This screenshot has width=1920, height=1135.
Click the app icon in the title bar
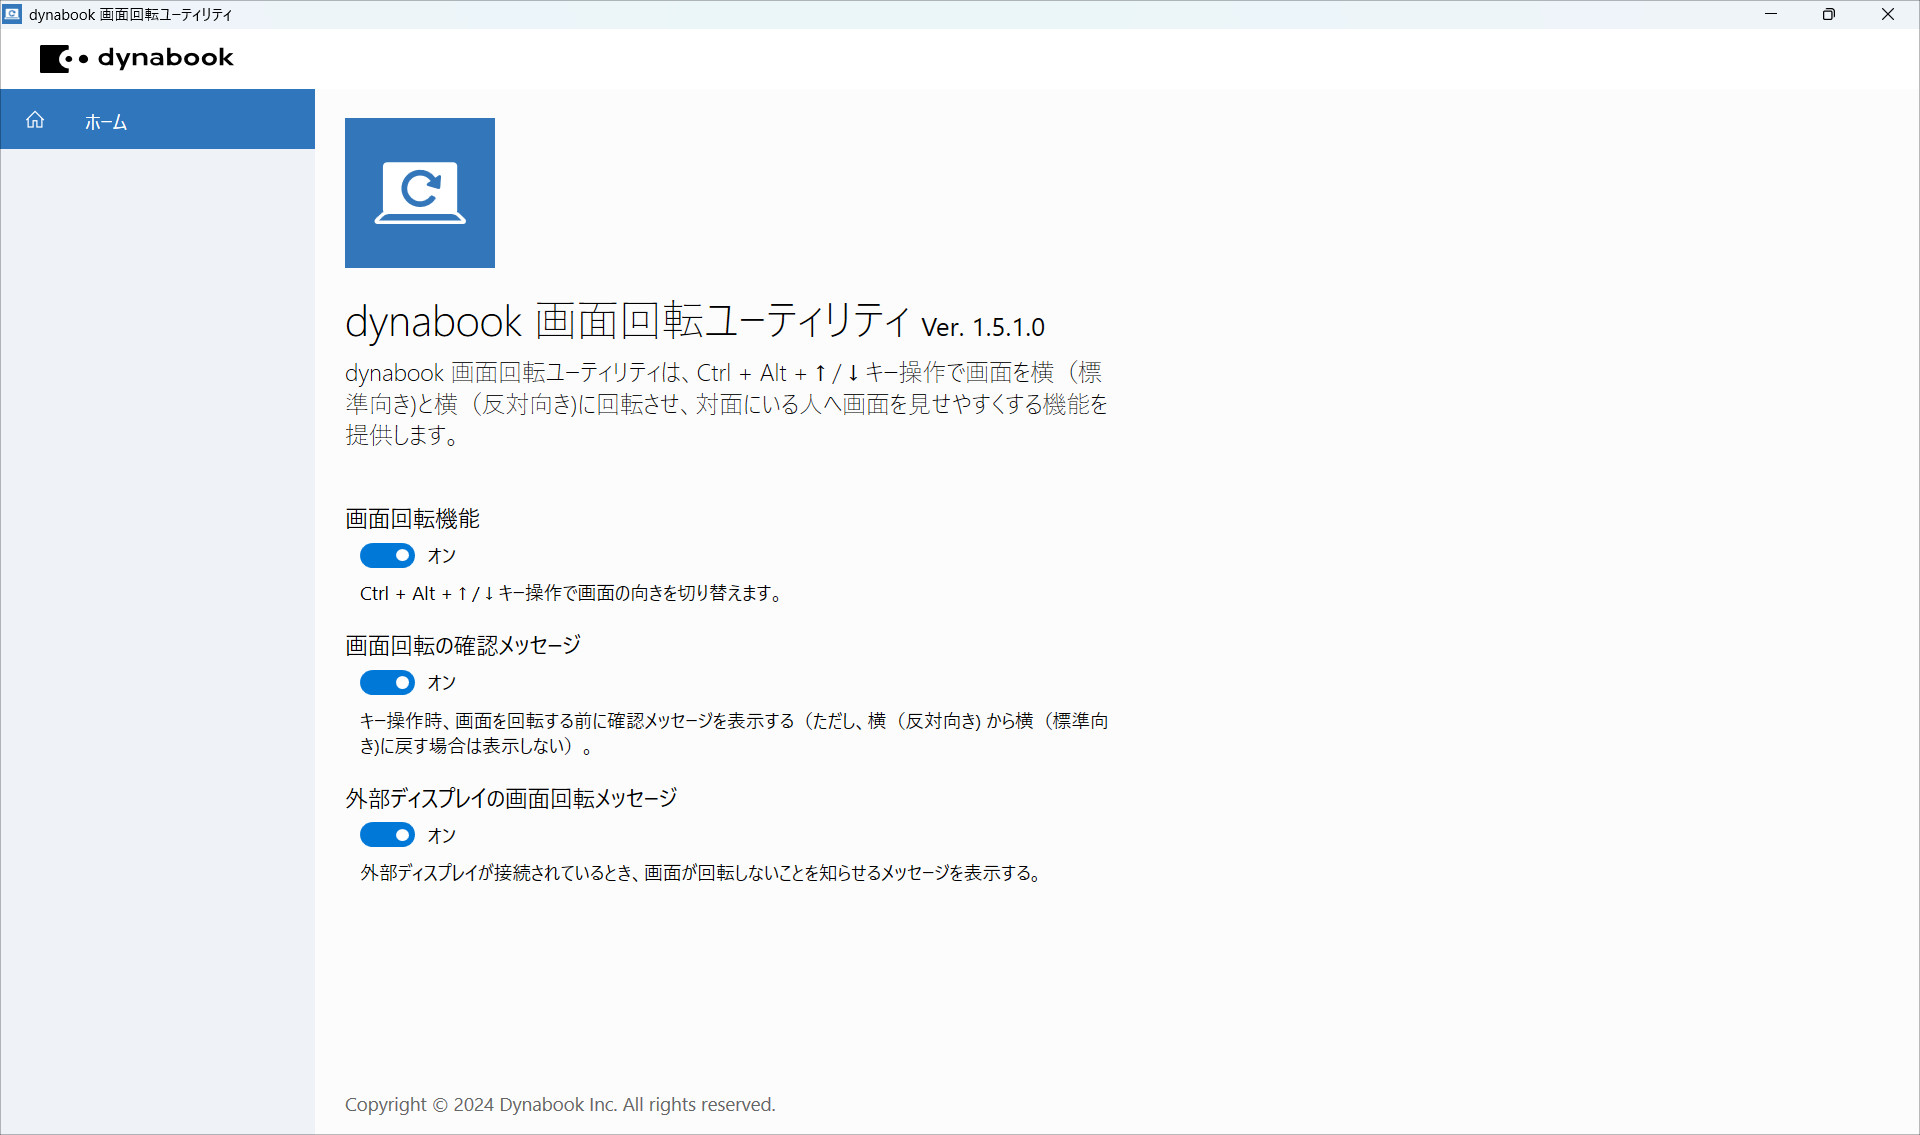pyautogui.click(x=12, y=14)
